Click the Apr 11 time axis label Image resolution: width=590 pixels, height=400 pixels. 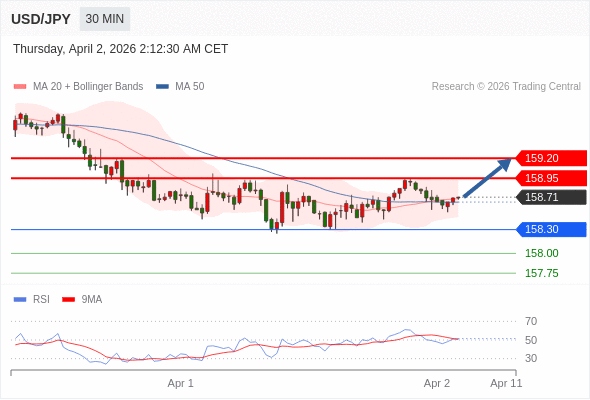[506, 383]
